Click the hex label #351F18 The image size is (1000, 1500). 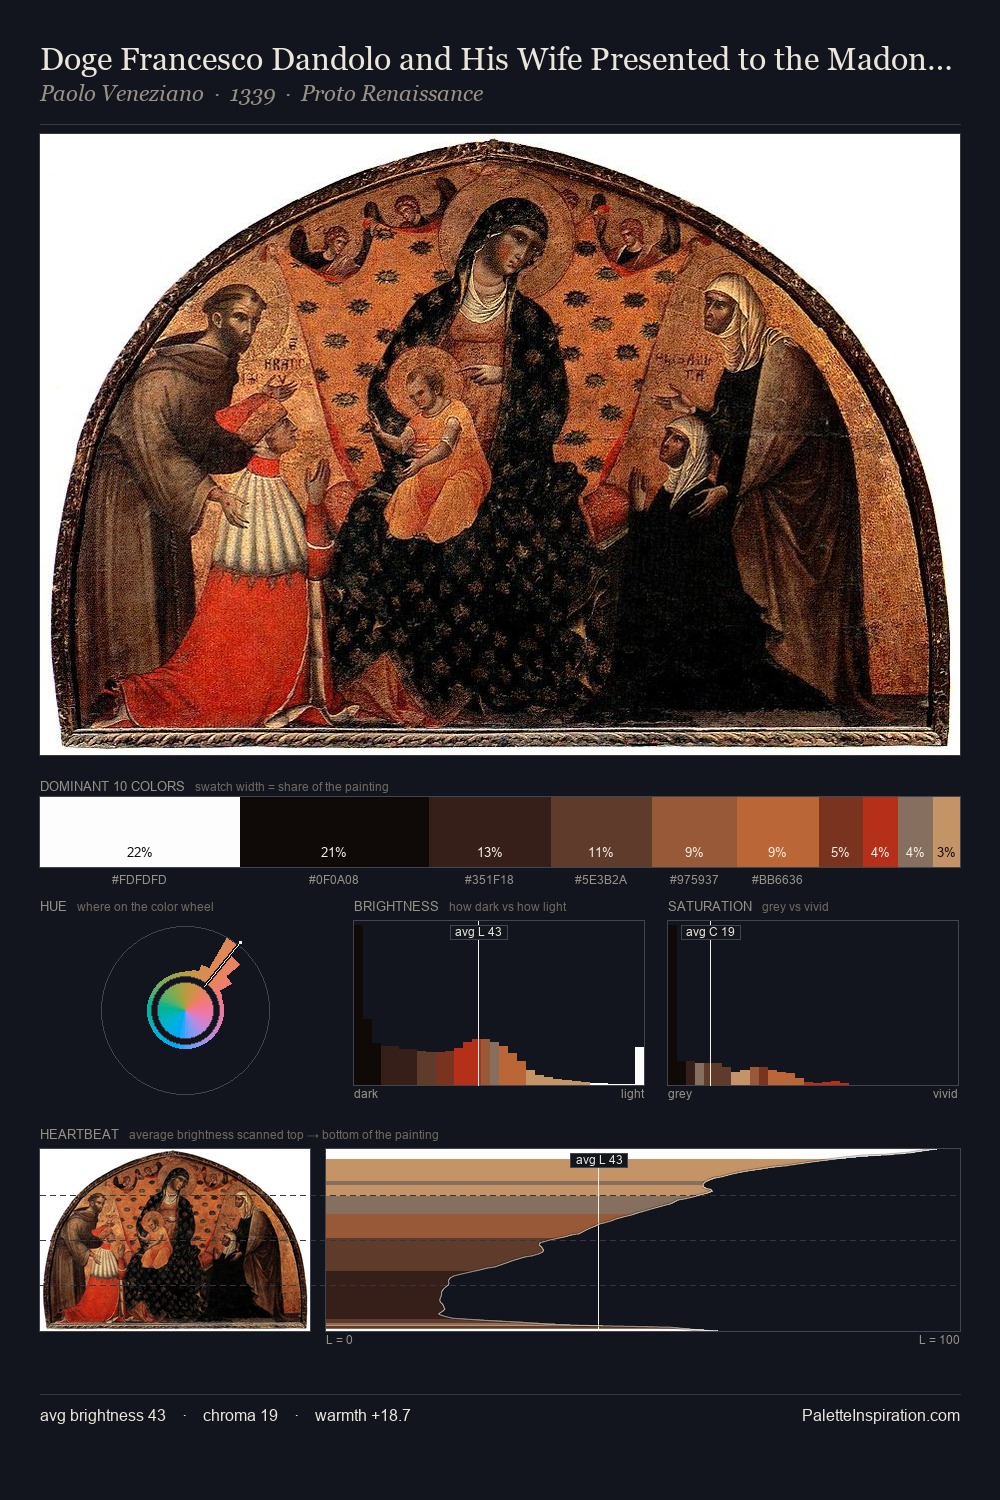point(489,880)
